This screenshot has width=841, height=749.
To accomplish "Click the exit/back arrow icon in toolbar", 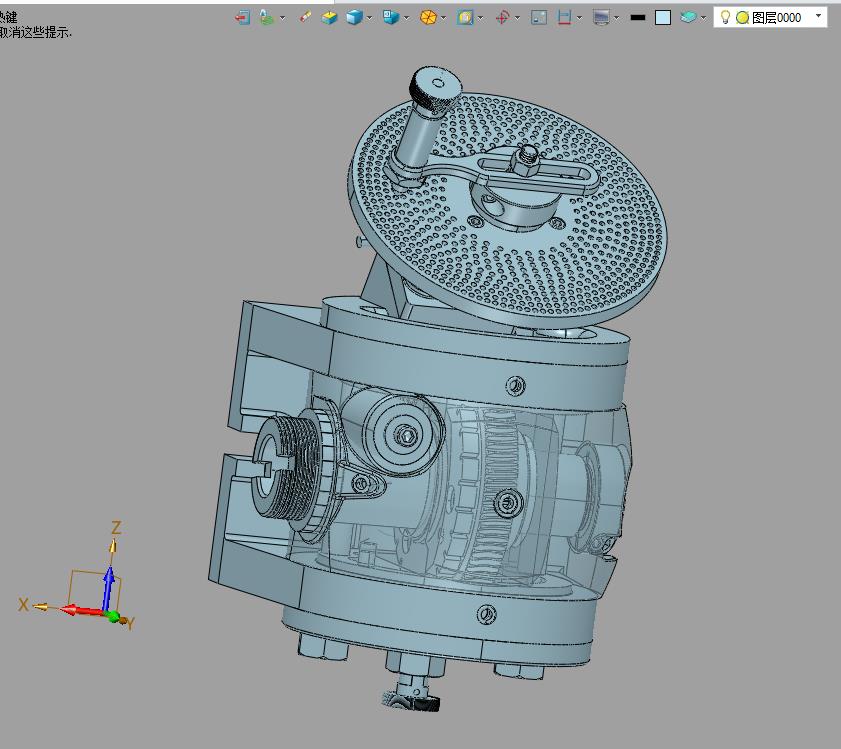I will [x=242, y=18].
